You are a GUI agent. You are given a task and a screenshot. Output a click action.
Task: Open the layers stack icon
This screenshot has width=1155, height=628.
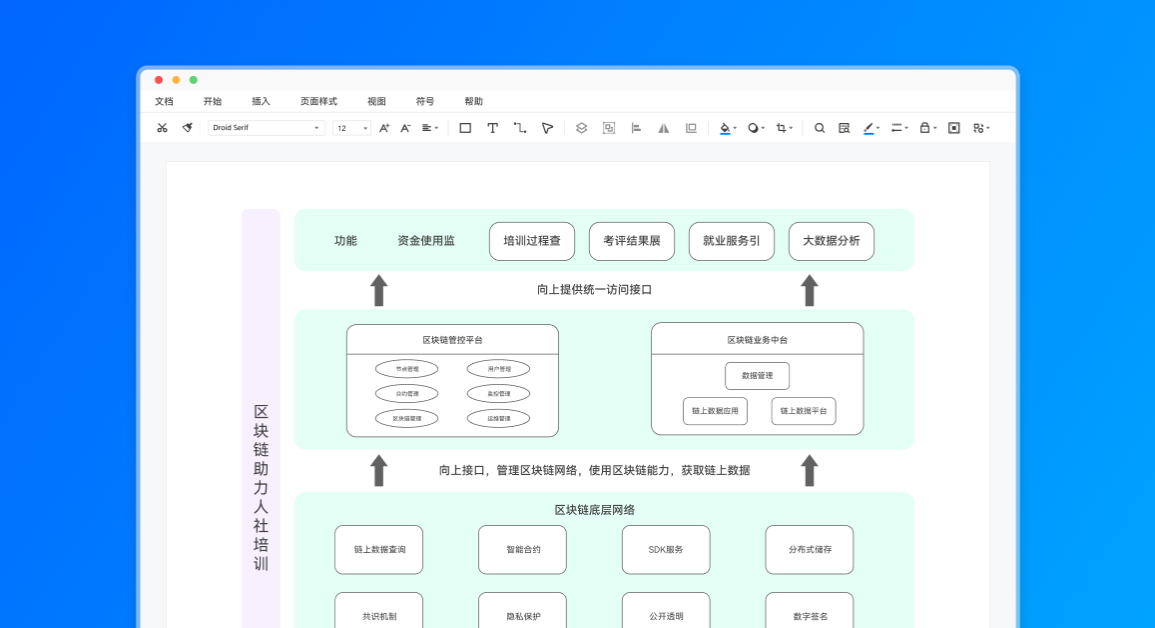[x=581, y=128]
